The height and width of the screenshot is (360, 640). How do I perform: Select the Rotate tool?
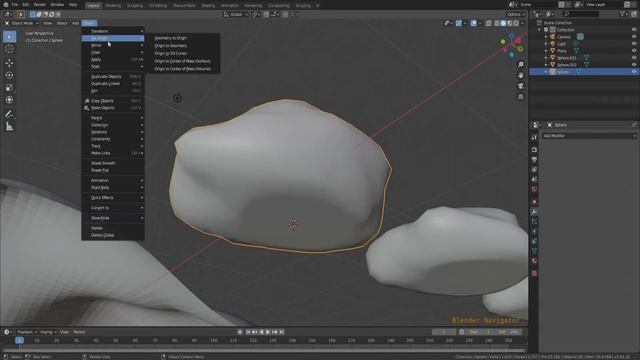9,75
